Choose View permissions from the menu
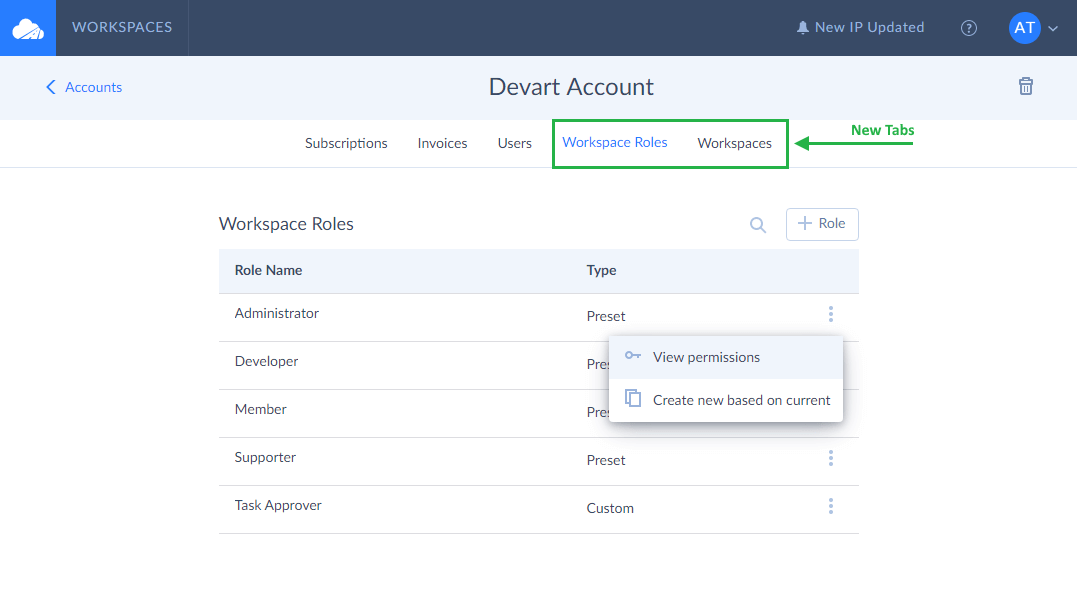This screenshot has height=615, width=1077. (x=725, y=357)
